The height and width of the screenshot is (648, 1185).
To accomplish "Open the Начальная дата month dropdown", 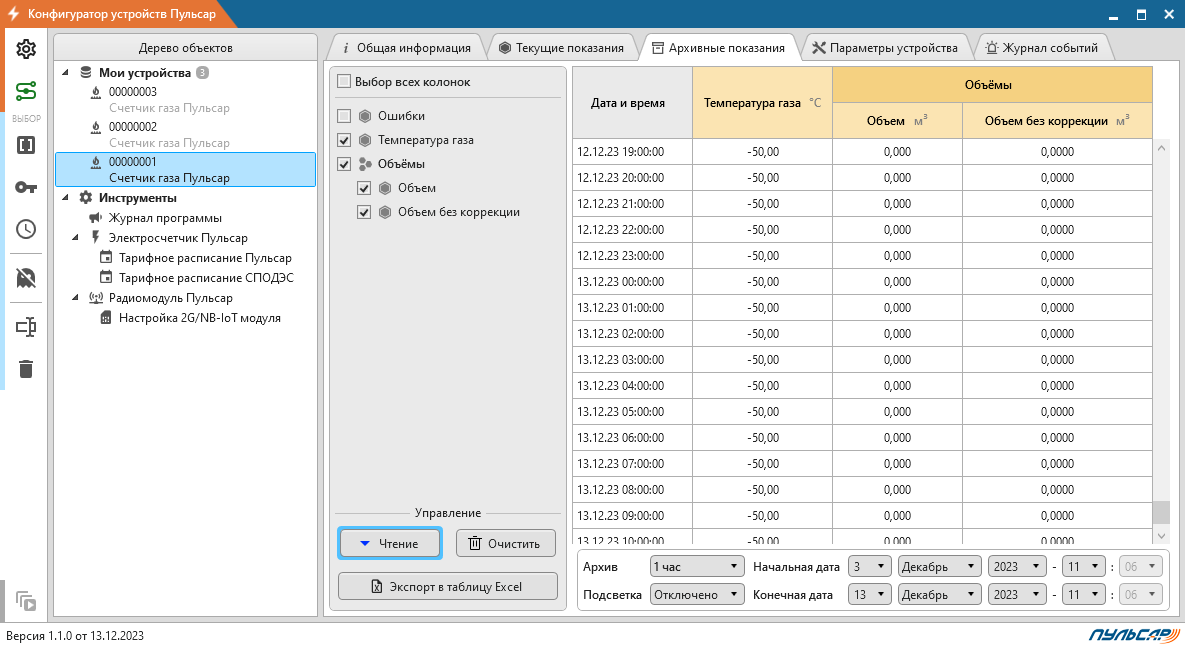I will tap(939, 566).
